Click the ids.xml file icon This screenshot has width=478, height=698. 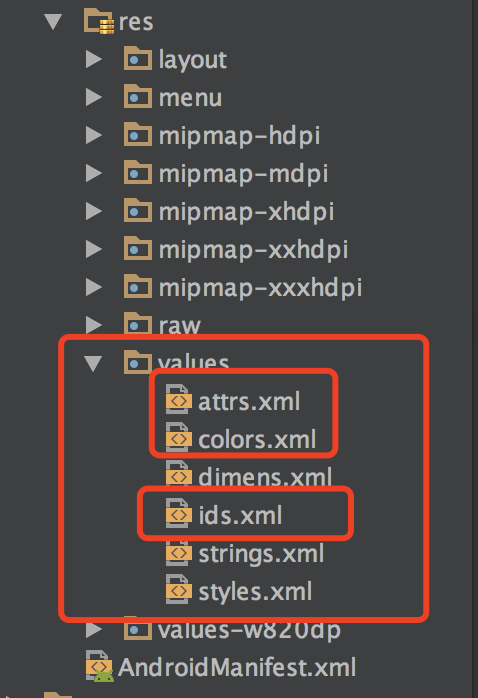(x=178, y=513)
